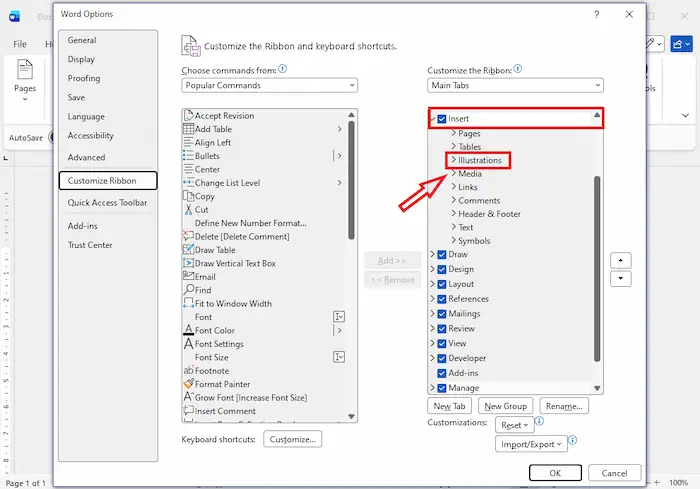Click the Bullets list icon
Image resolution: width=700 pixels, height=489 pixels.
(x=188, y=156)
